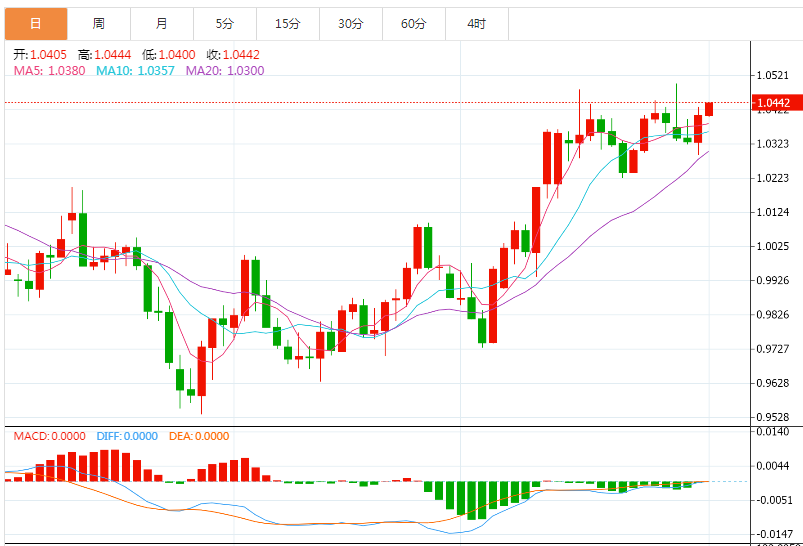Click the MACD: 0.0000 label
803x546 pixels.
coord(50,436)
